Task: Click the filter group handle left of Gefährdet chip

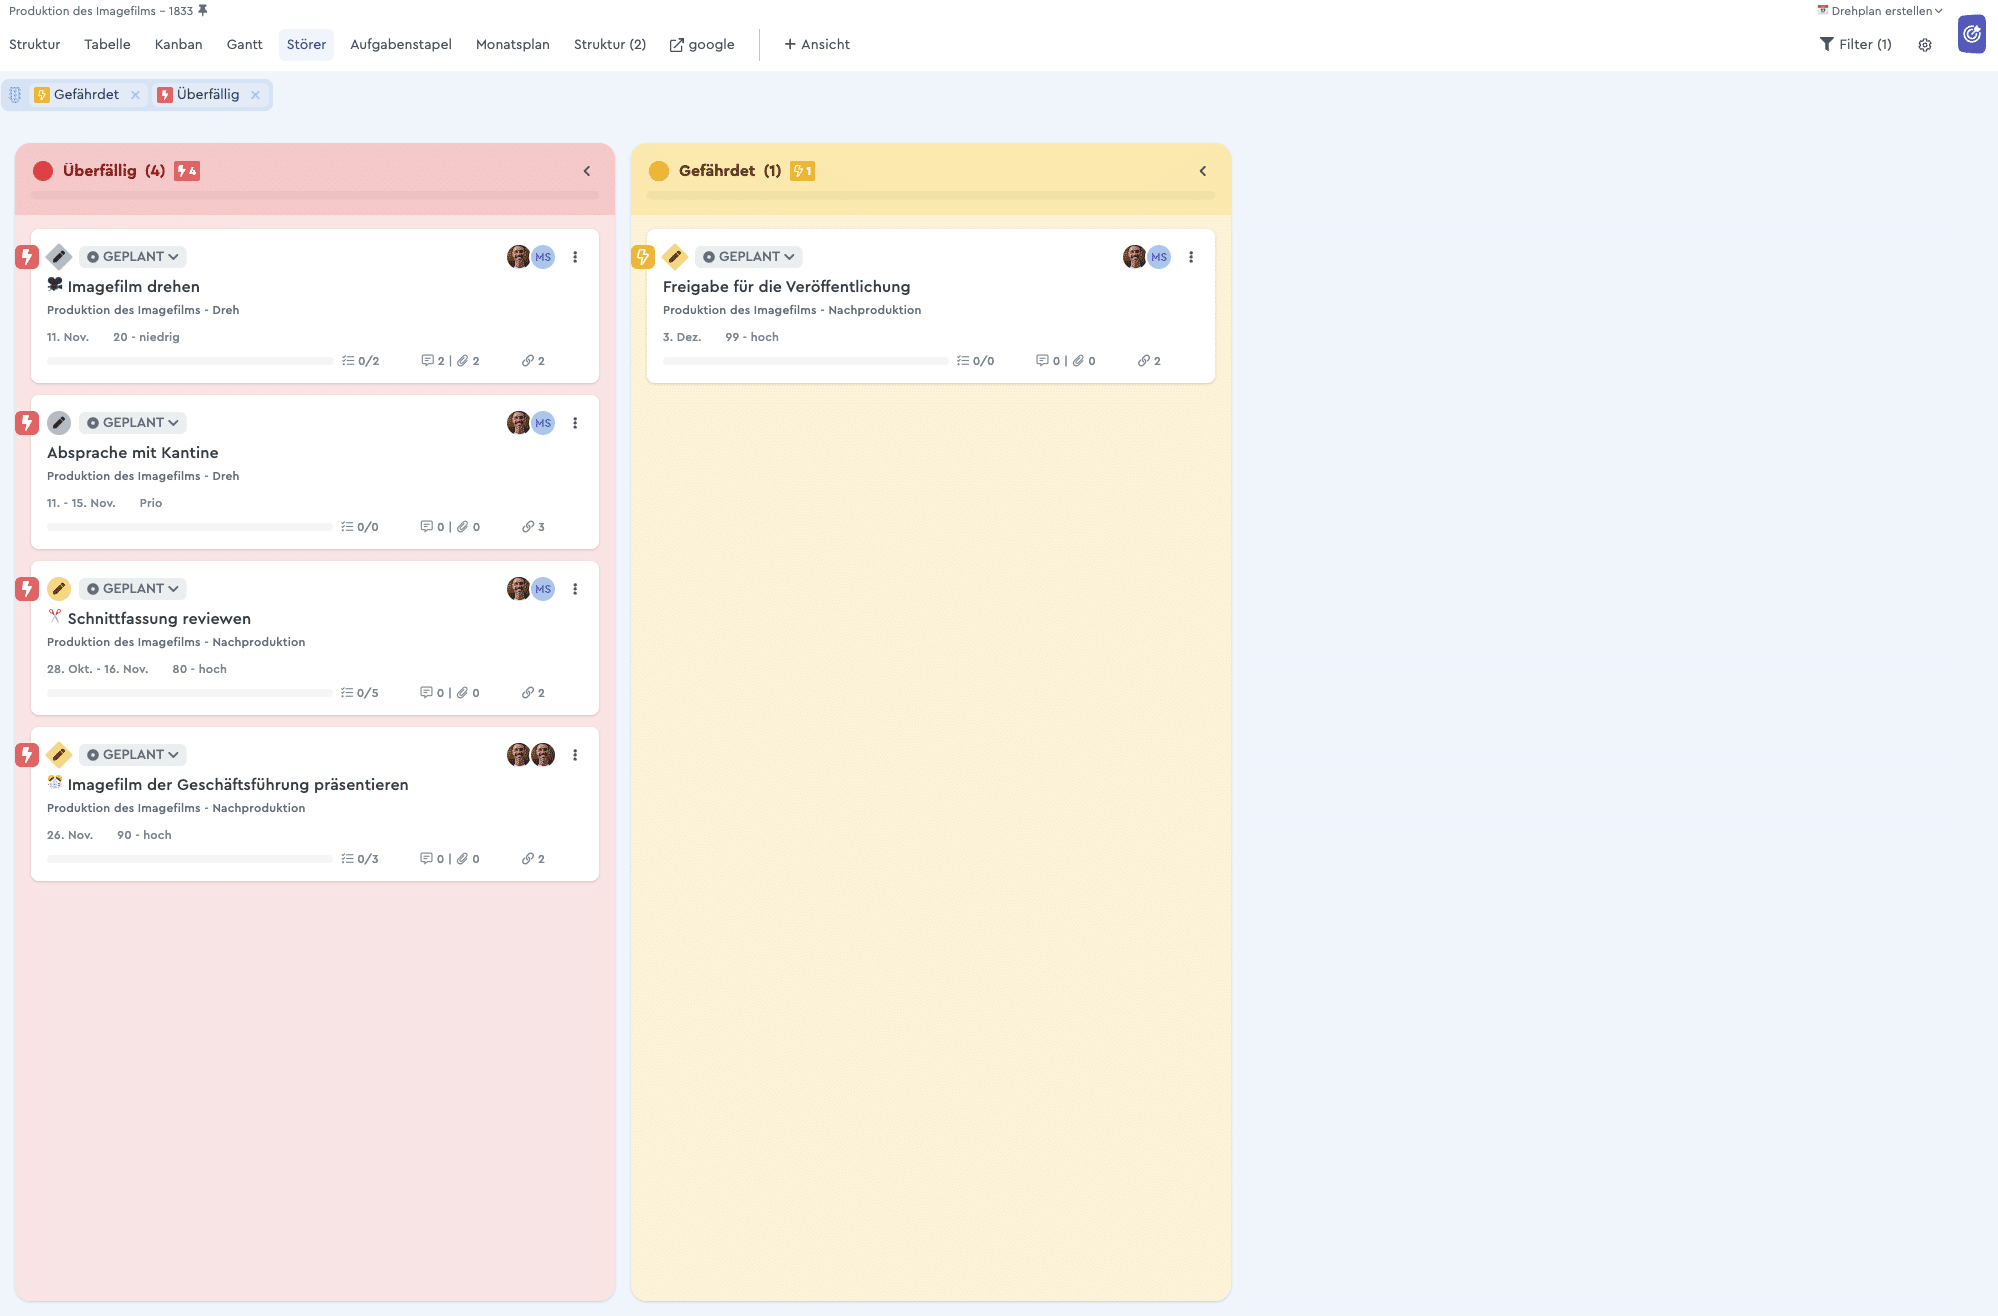Action: coord(15,95)
